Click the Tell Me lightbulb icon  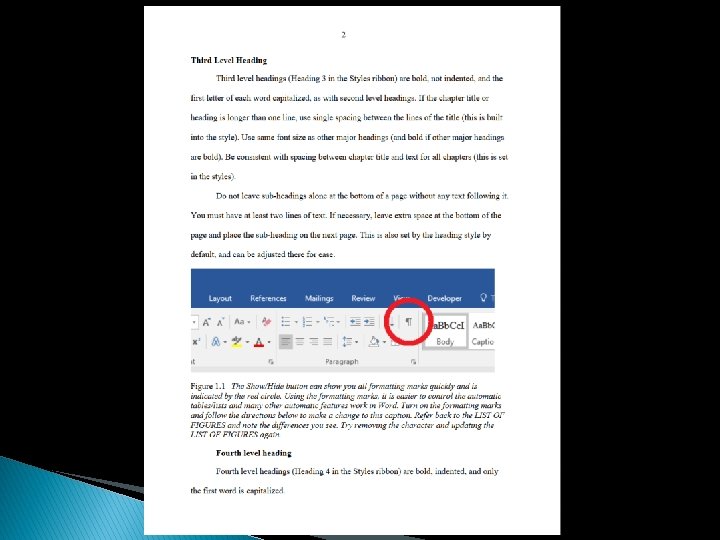pos(483,298)
